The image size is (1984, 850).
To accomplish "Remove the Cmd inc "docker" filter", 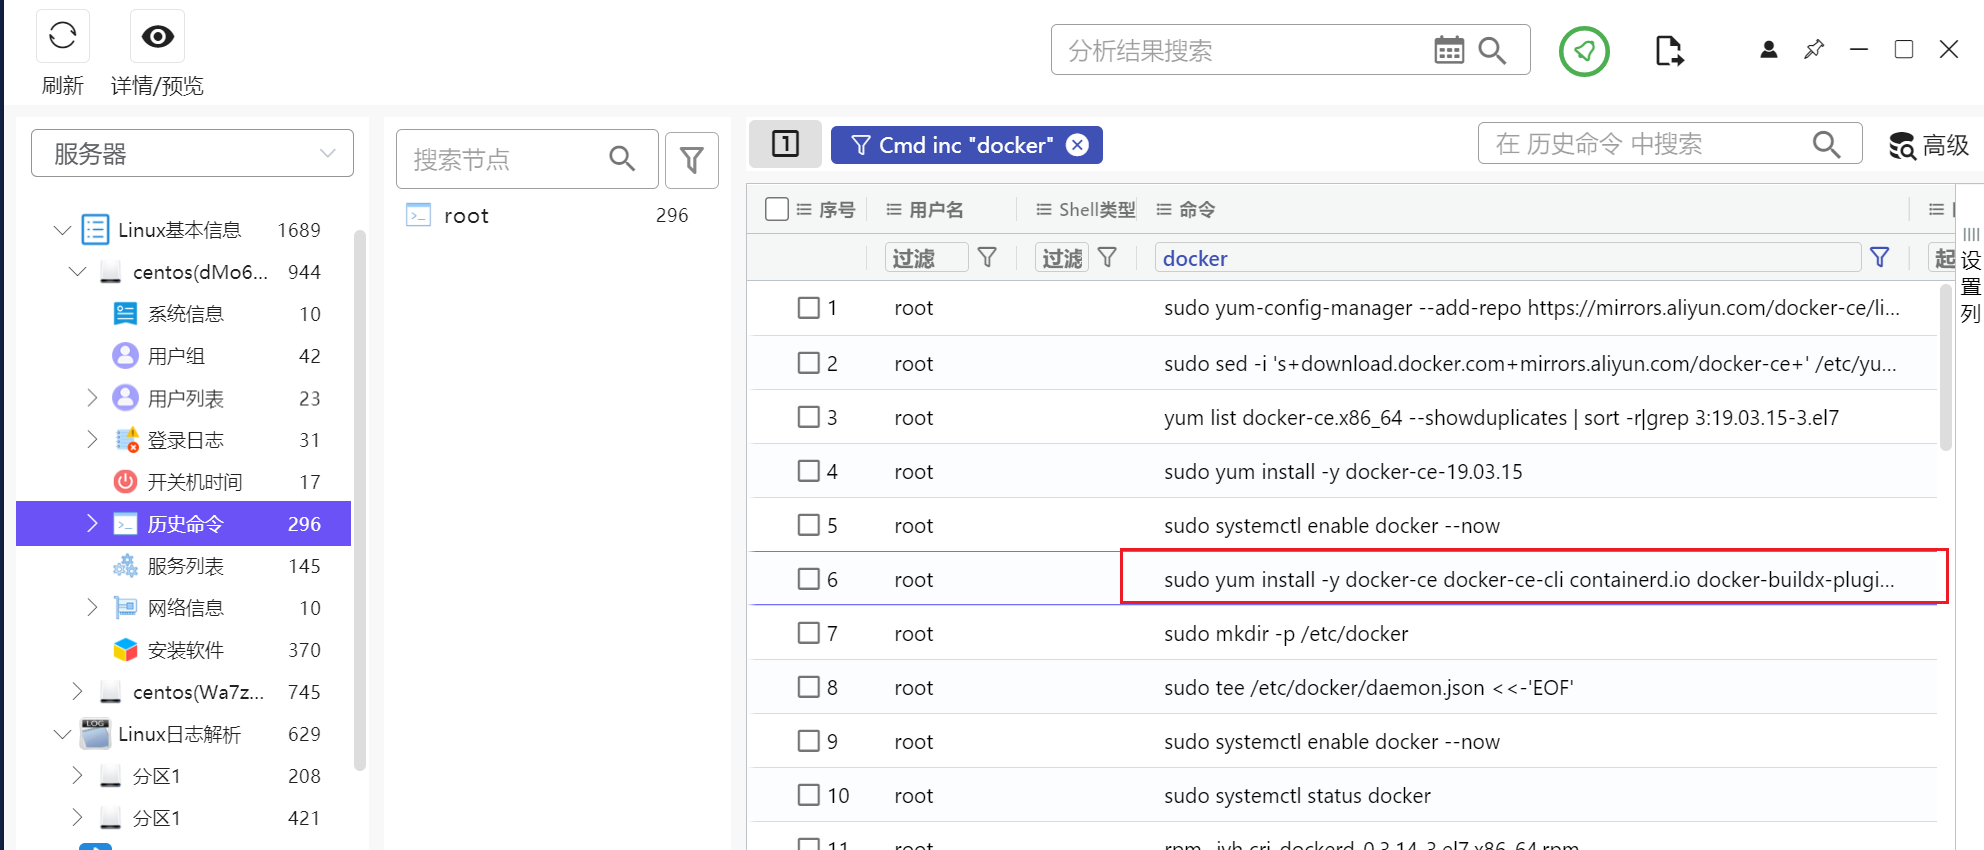I will point(1077,145).
